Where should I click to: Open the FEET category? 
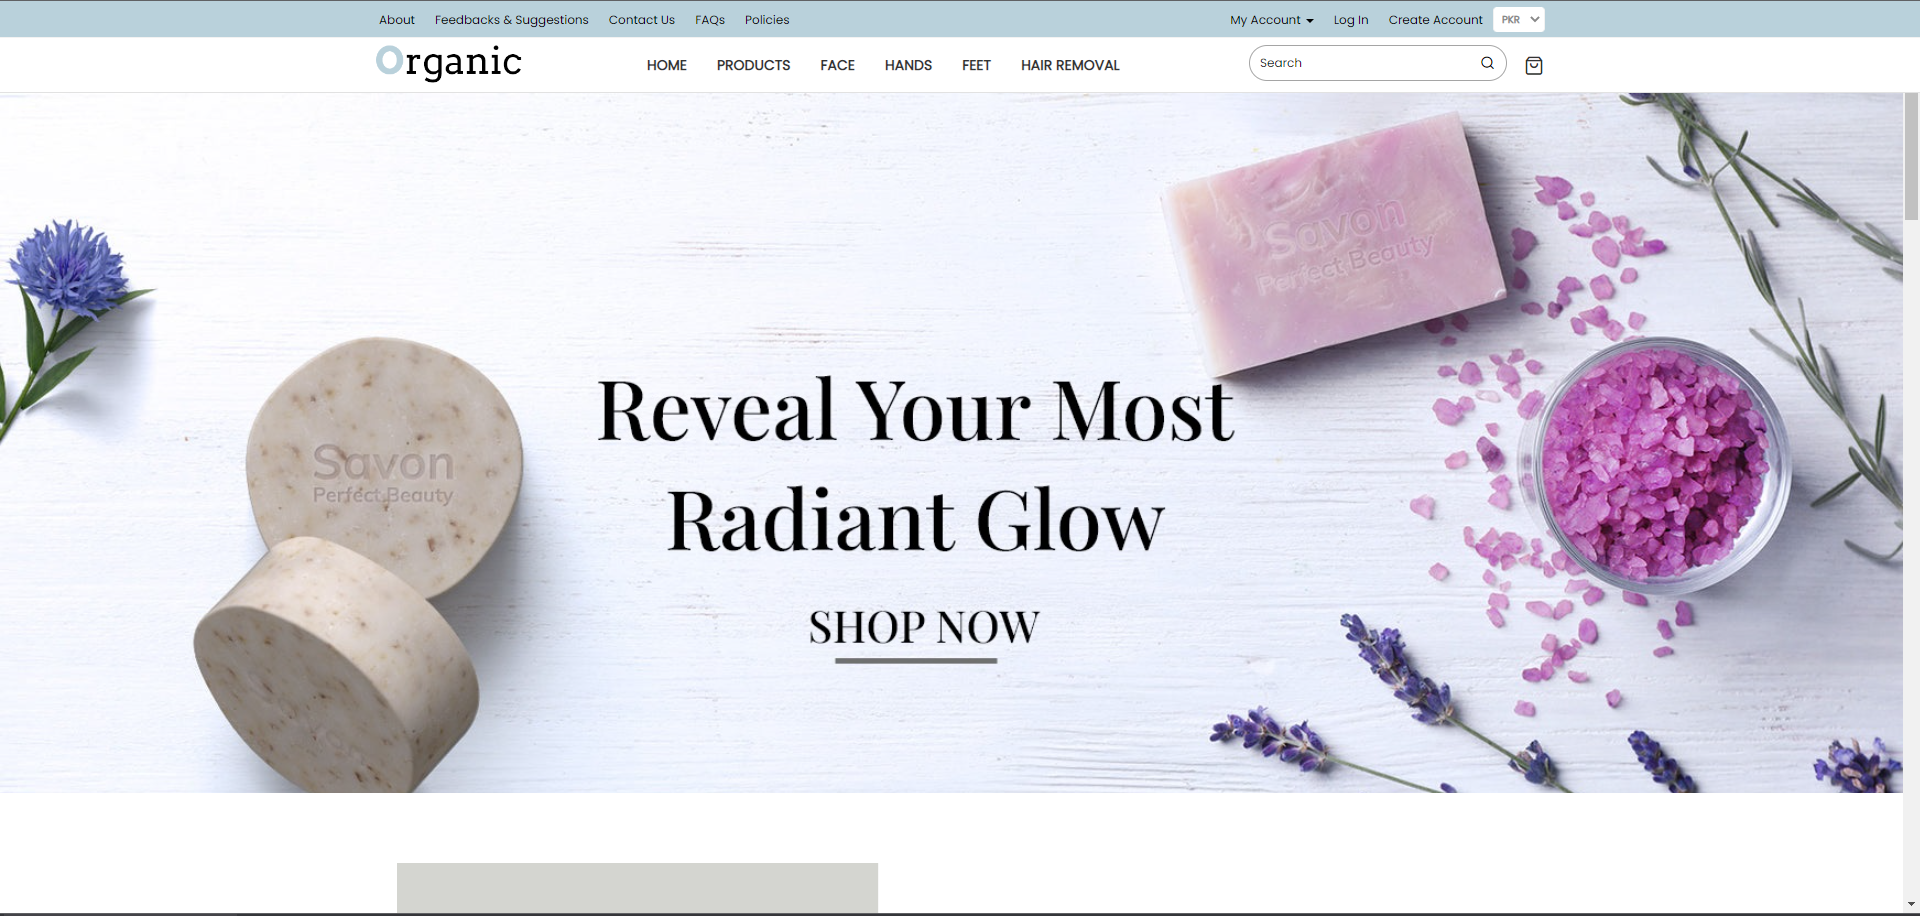(976, 66)
